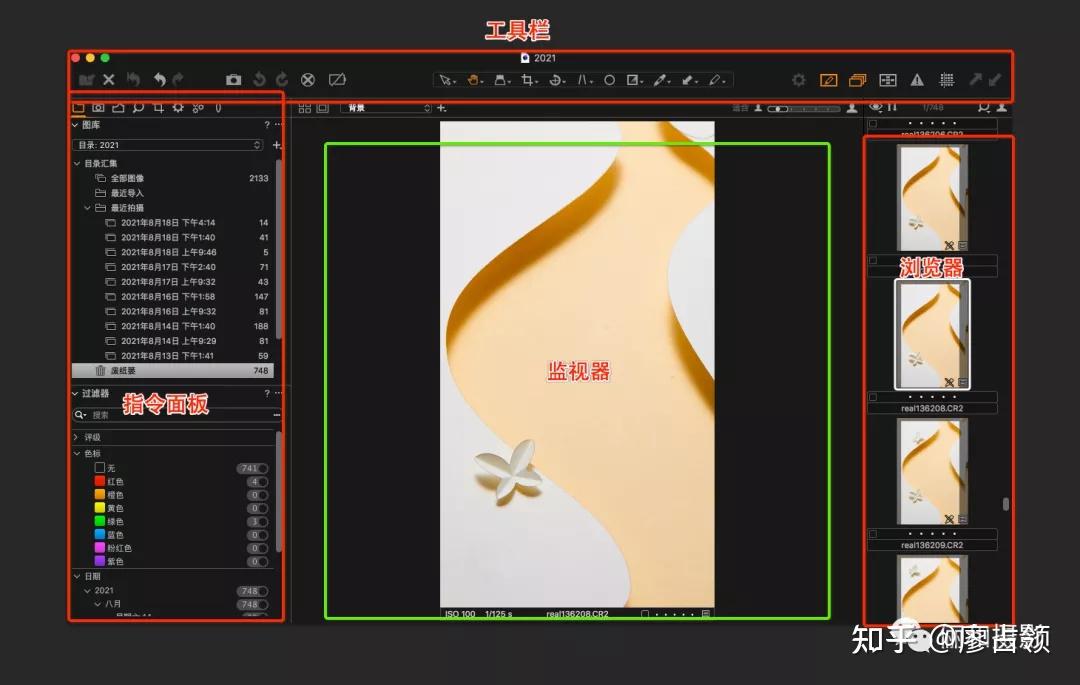Select the real136208.CR2 thumbnail in the browser

tap(931, 333)
